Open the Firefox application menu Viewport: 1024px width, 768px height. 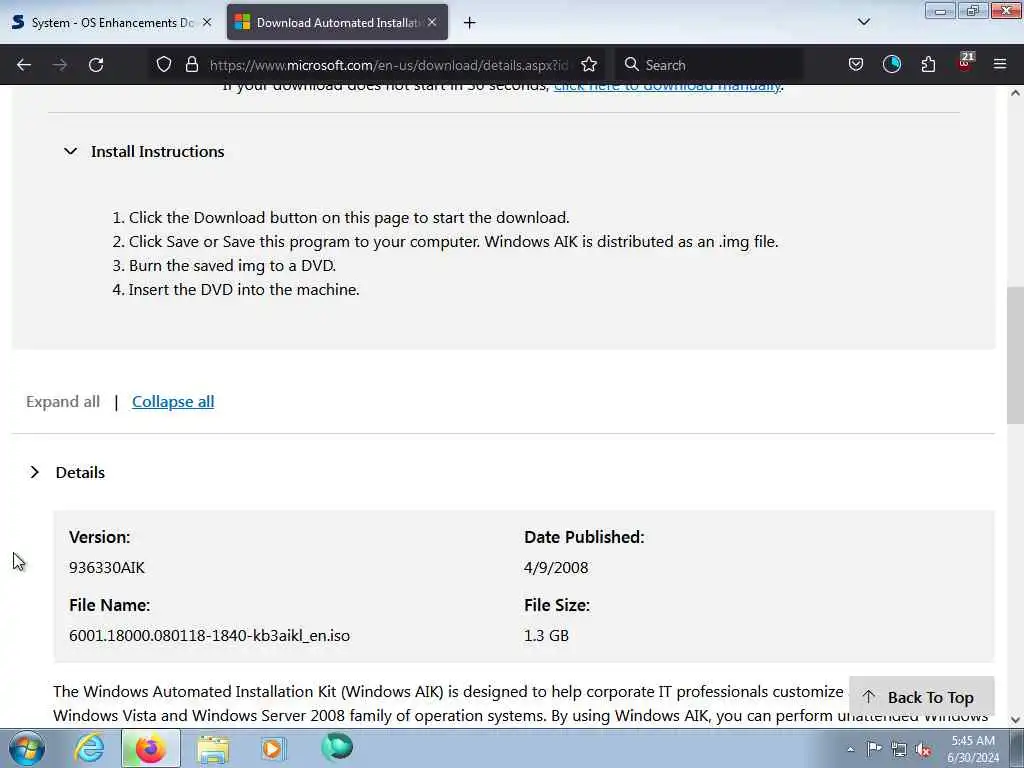[1000, 65]
